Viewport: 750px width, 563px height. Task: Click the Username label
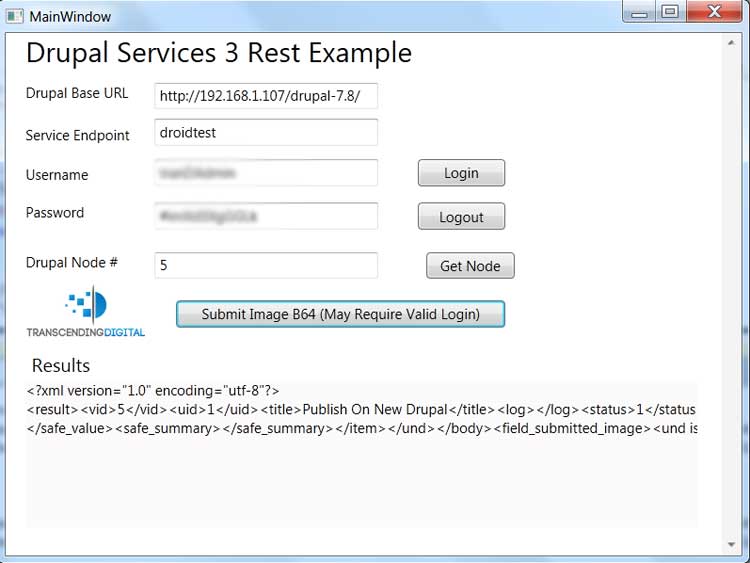click(x=57, y=175)
